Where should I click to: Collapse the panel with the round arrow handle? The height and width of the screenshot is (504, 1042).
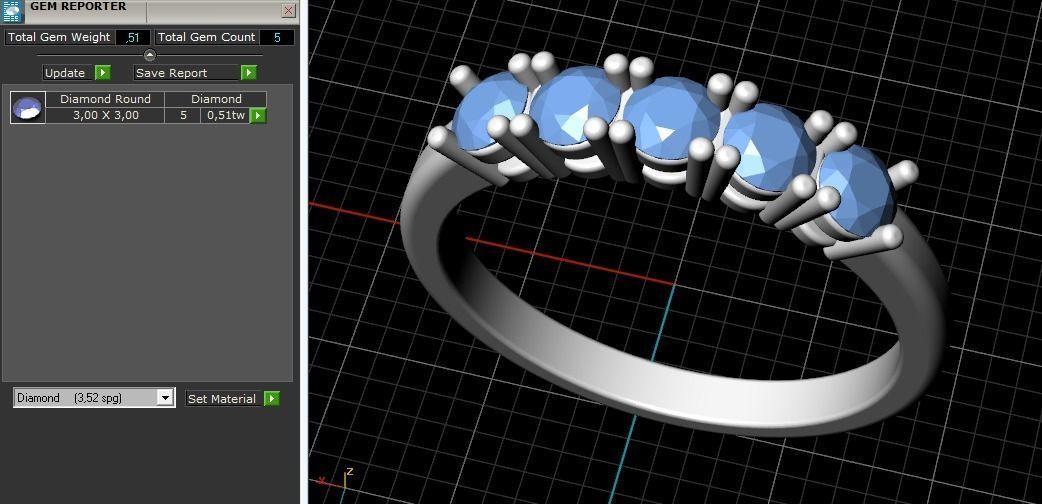click(150, 55)
